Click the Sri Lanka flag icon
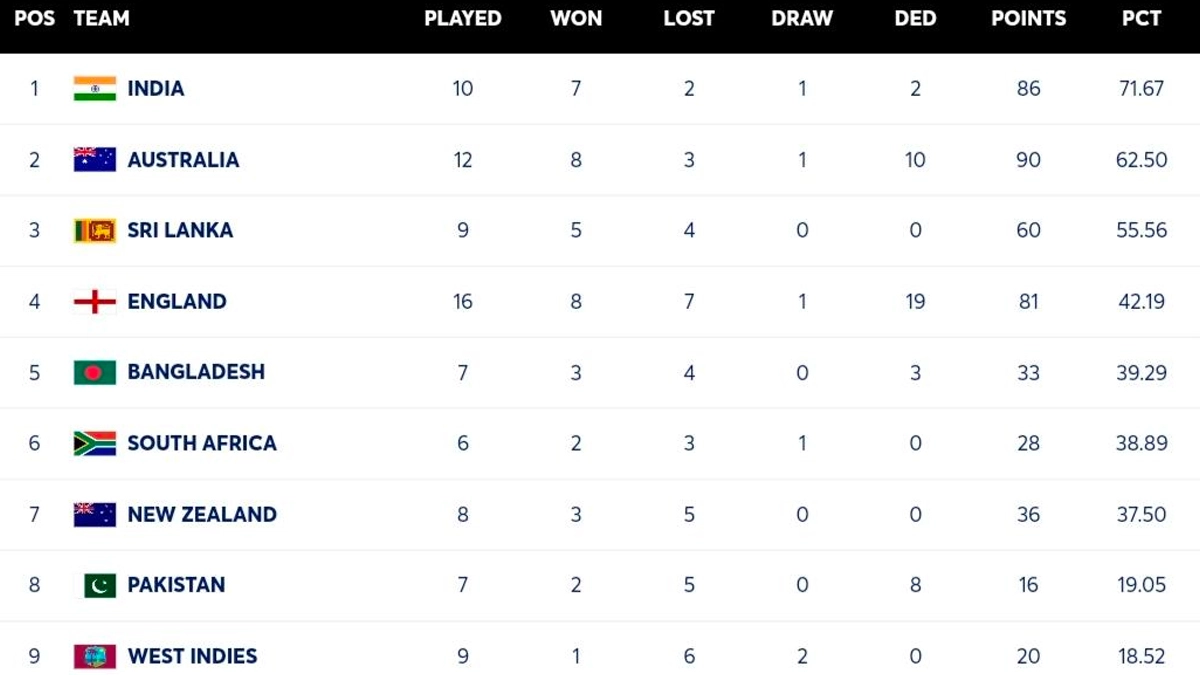This screenshot has height=675, width=1200. pos(95,230)
